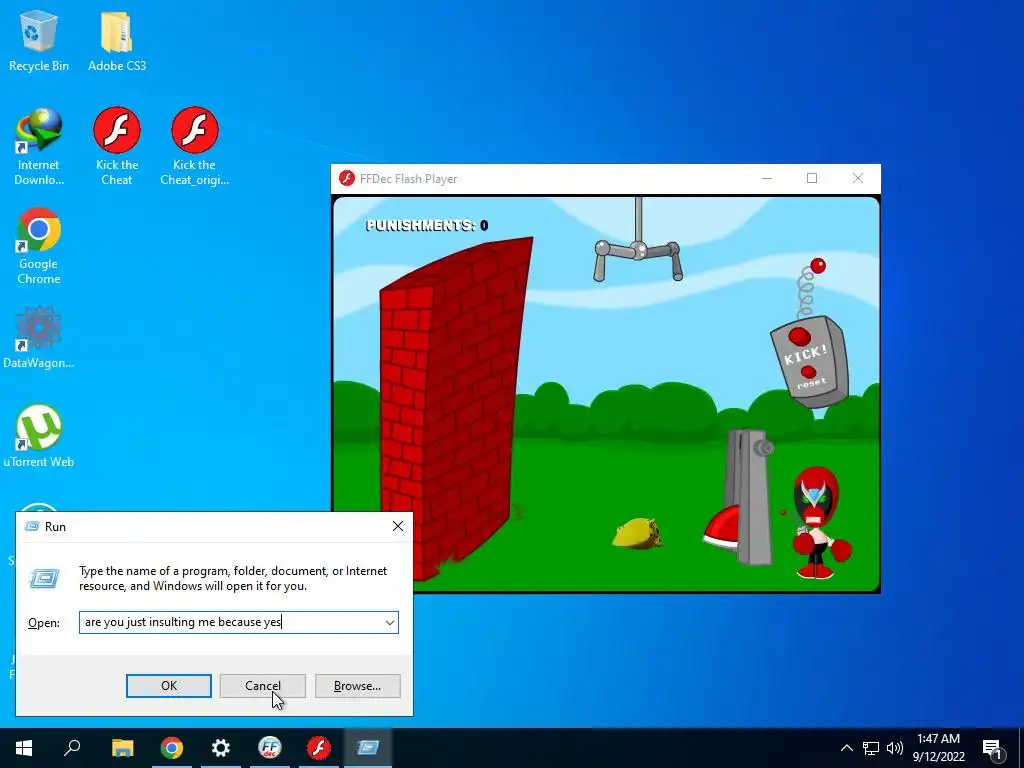Cancel the Run dialog
Screen dimensions: 1024x768
click(x=263, y=686)
